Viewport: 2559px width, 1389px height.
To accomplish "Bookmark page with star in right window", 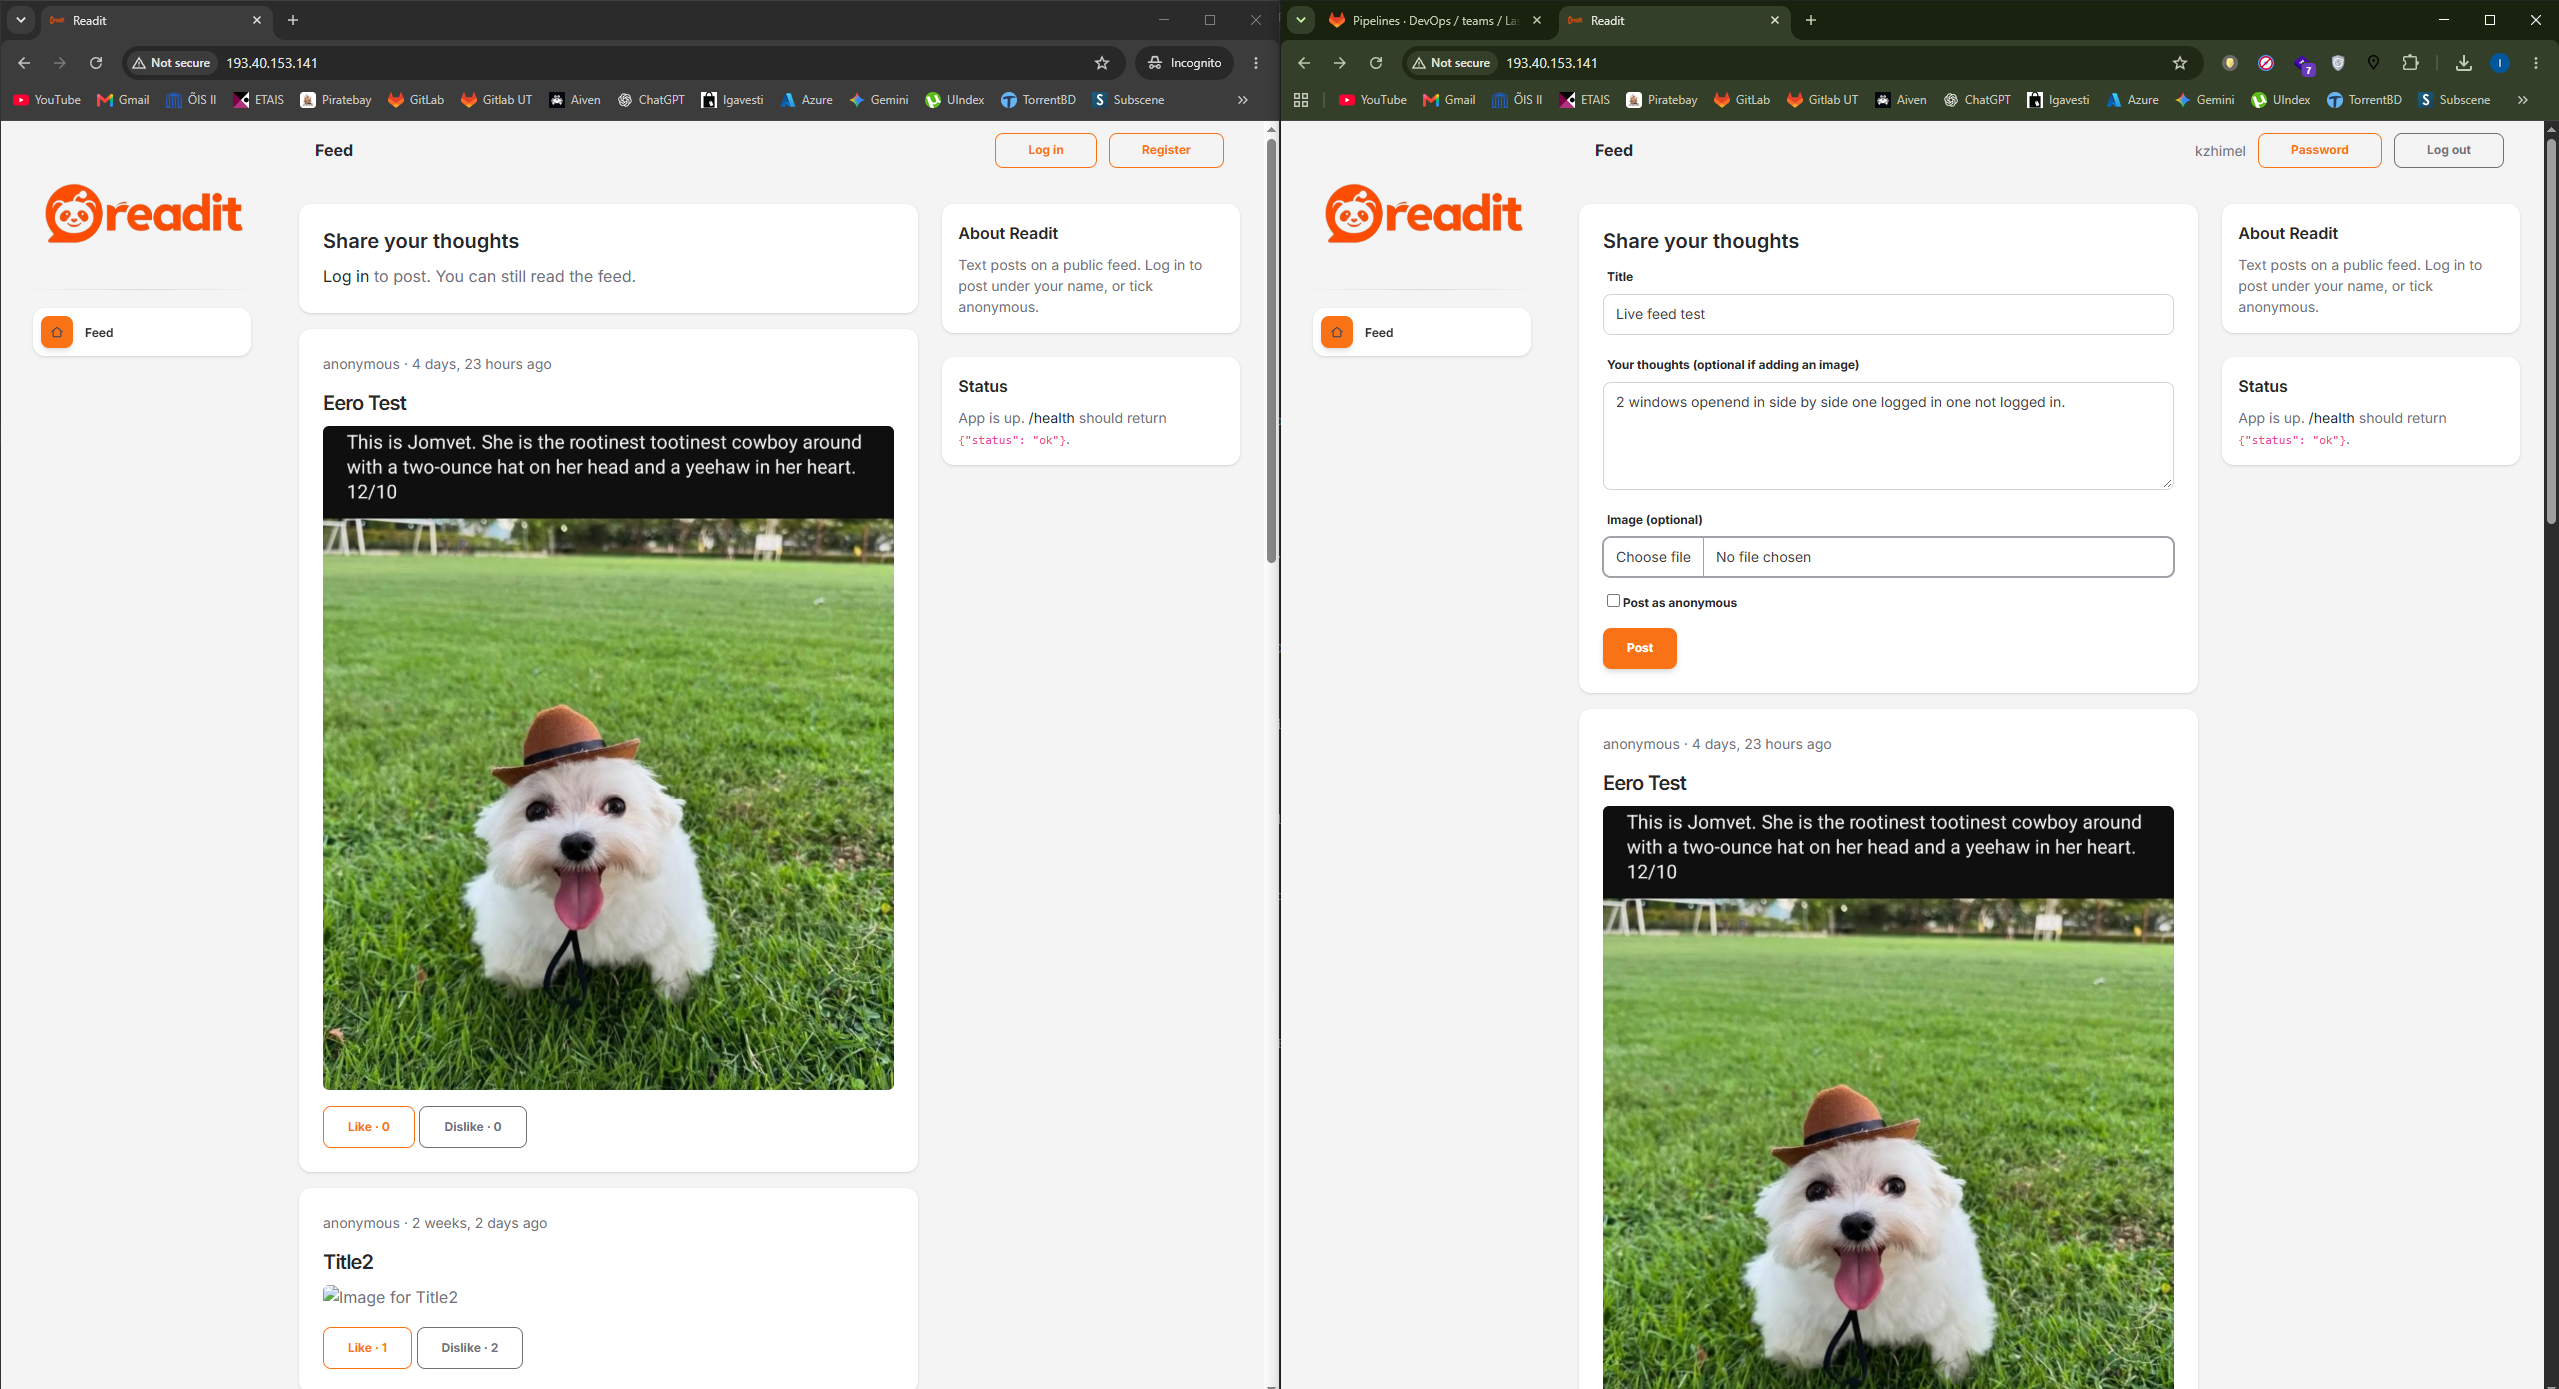I will click(x=2180, y=63).
